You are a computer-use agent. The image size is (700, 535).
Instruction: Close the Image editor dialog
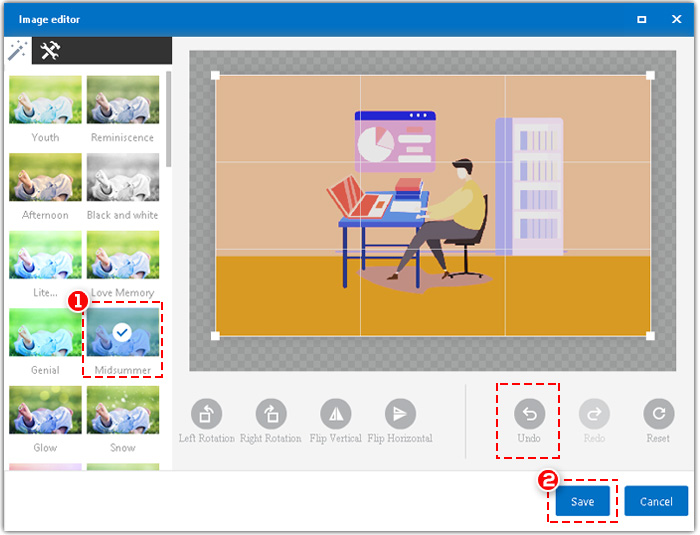coord(676,19)
